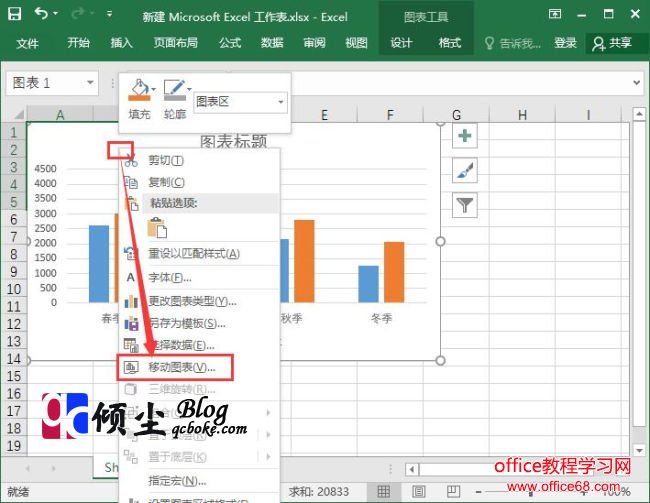Expand the formula bar chevron

[x=637, y=83]
